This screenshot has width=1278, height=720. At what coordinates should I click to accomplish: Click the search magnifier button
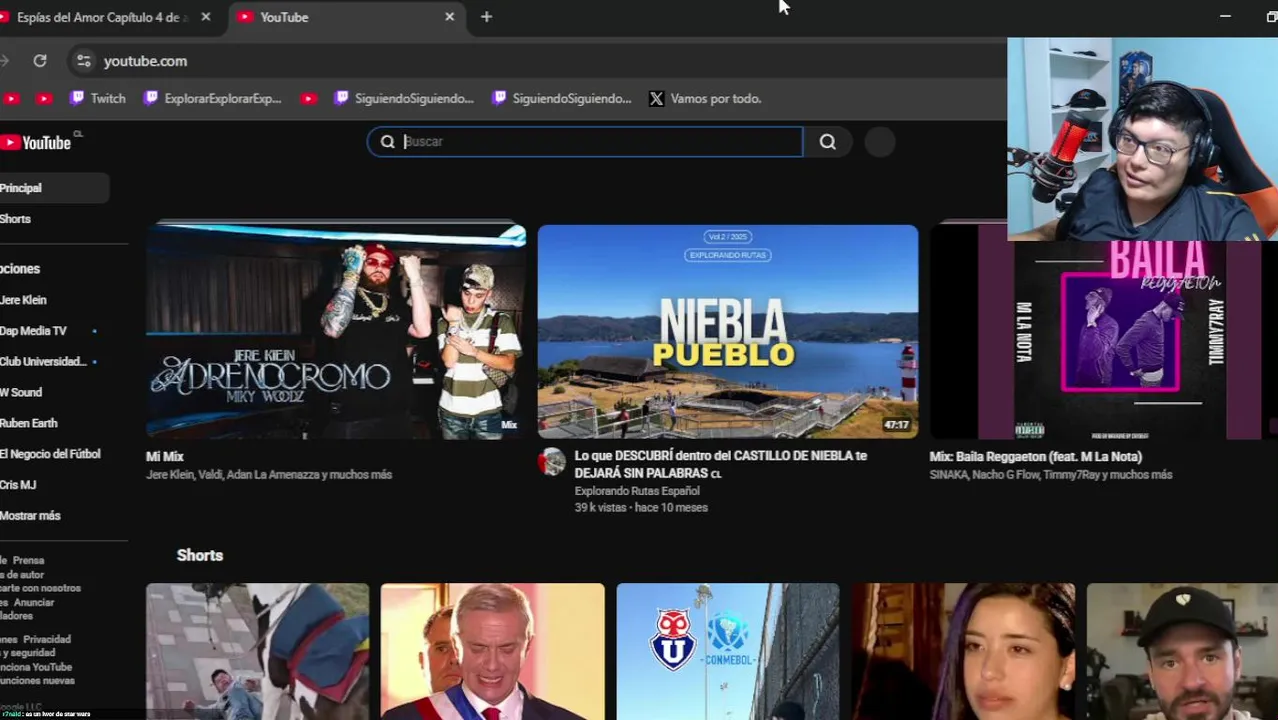[x=828, y=142]
